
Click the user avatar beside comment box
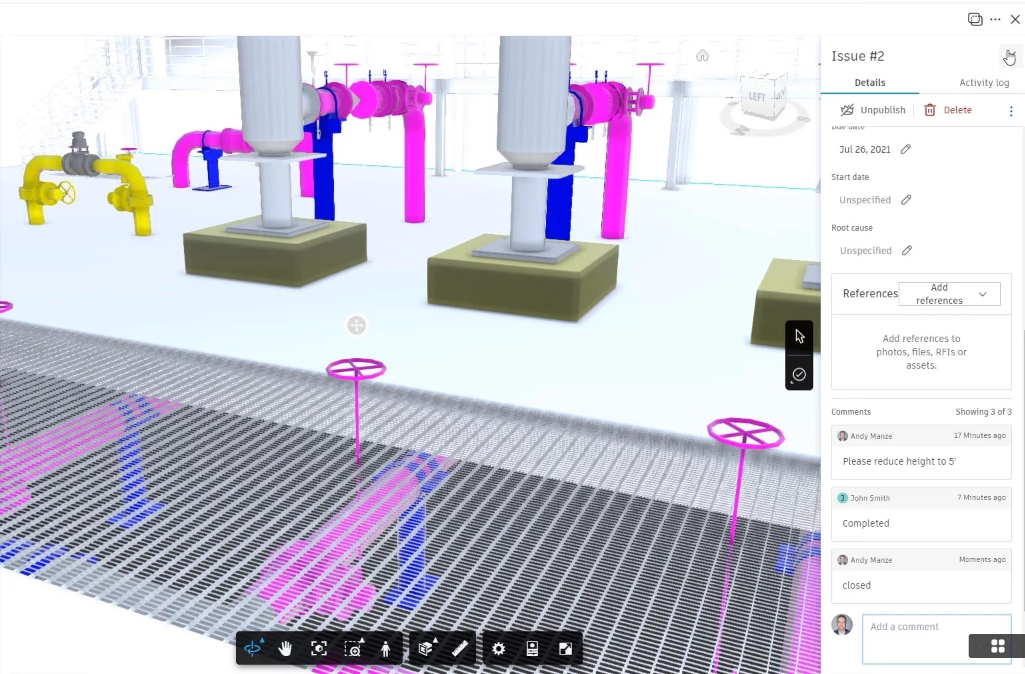(x=842, y=624)
